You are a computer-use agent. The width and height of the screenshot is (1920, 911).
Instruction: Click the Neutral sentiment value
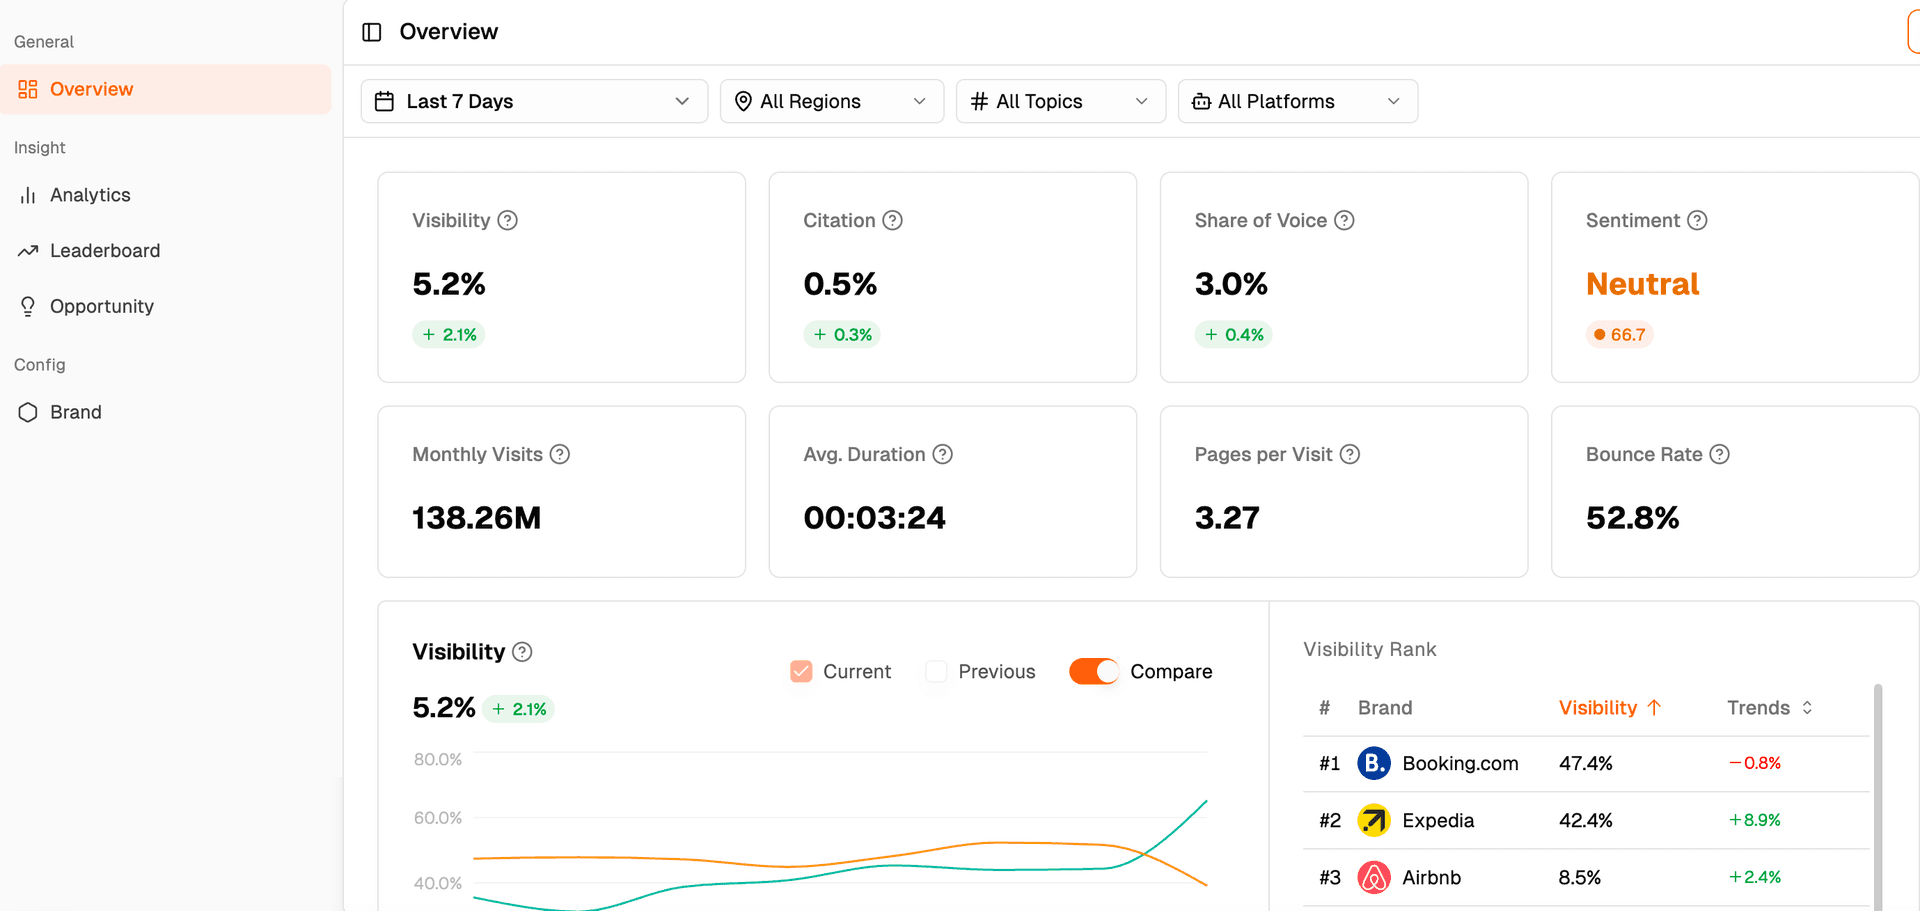1642,284
